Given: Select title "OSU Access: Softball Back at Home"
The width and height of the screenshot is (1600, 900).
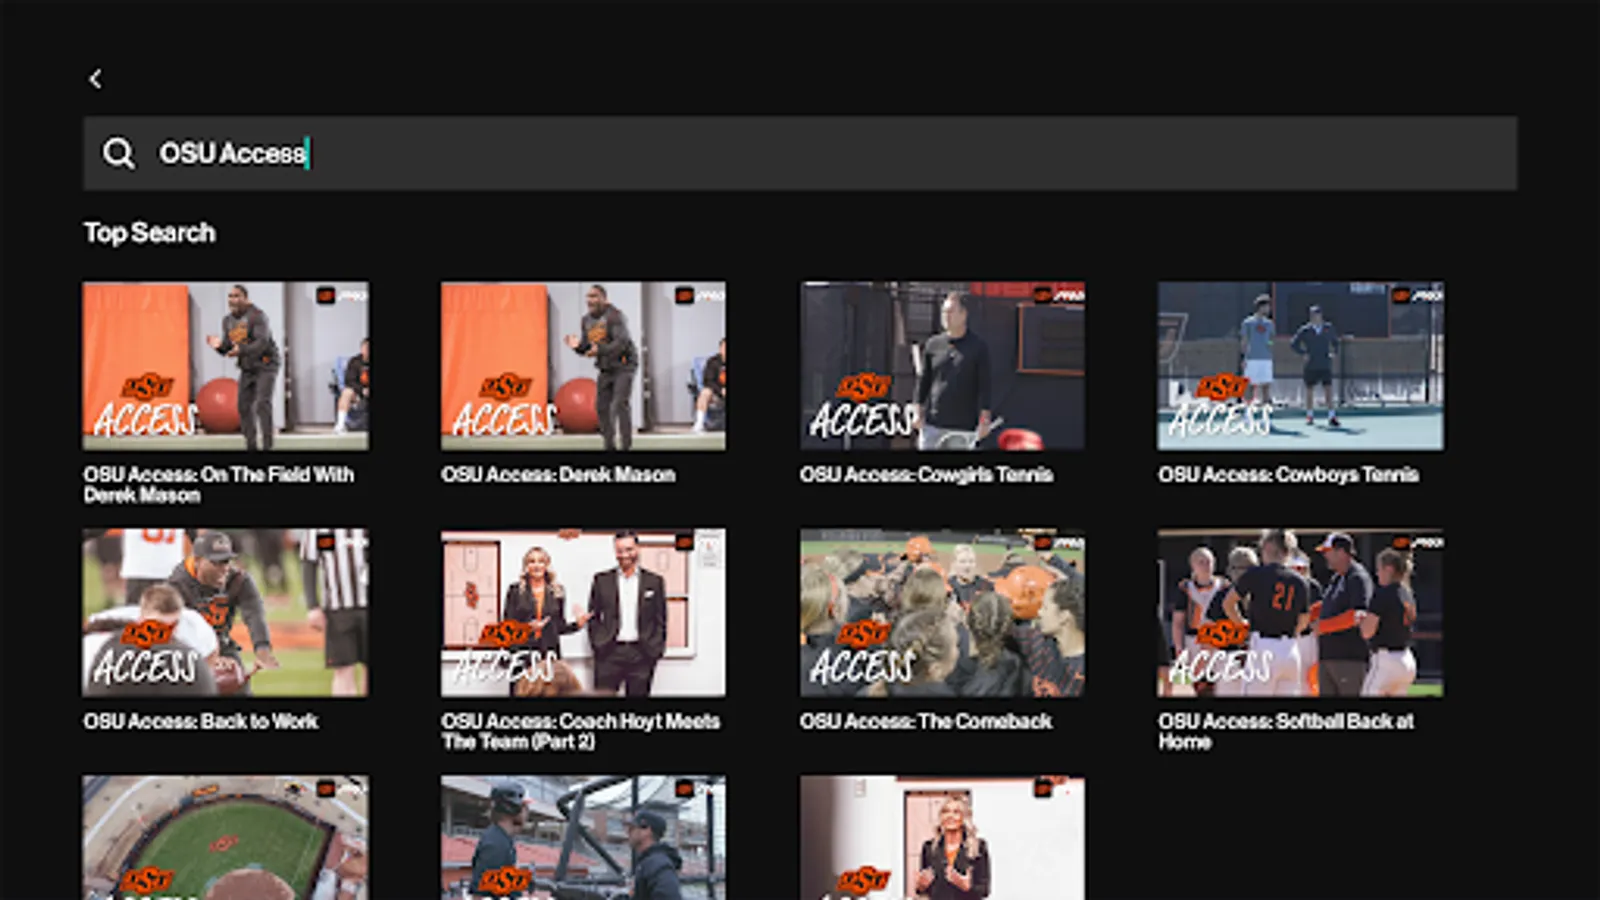Looking at the screenshot, I should pyautogui.click(x=1286, y=731).
